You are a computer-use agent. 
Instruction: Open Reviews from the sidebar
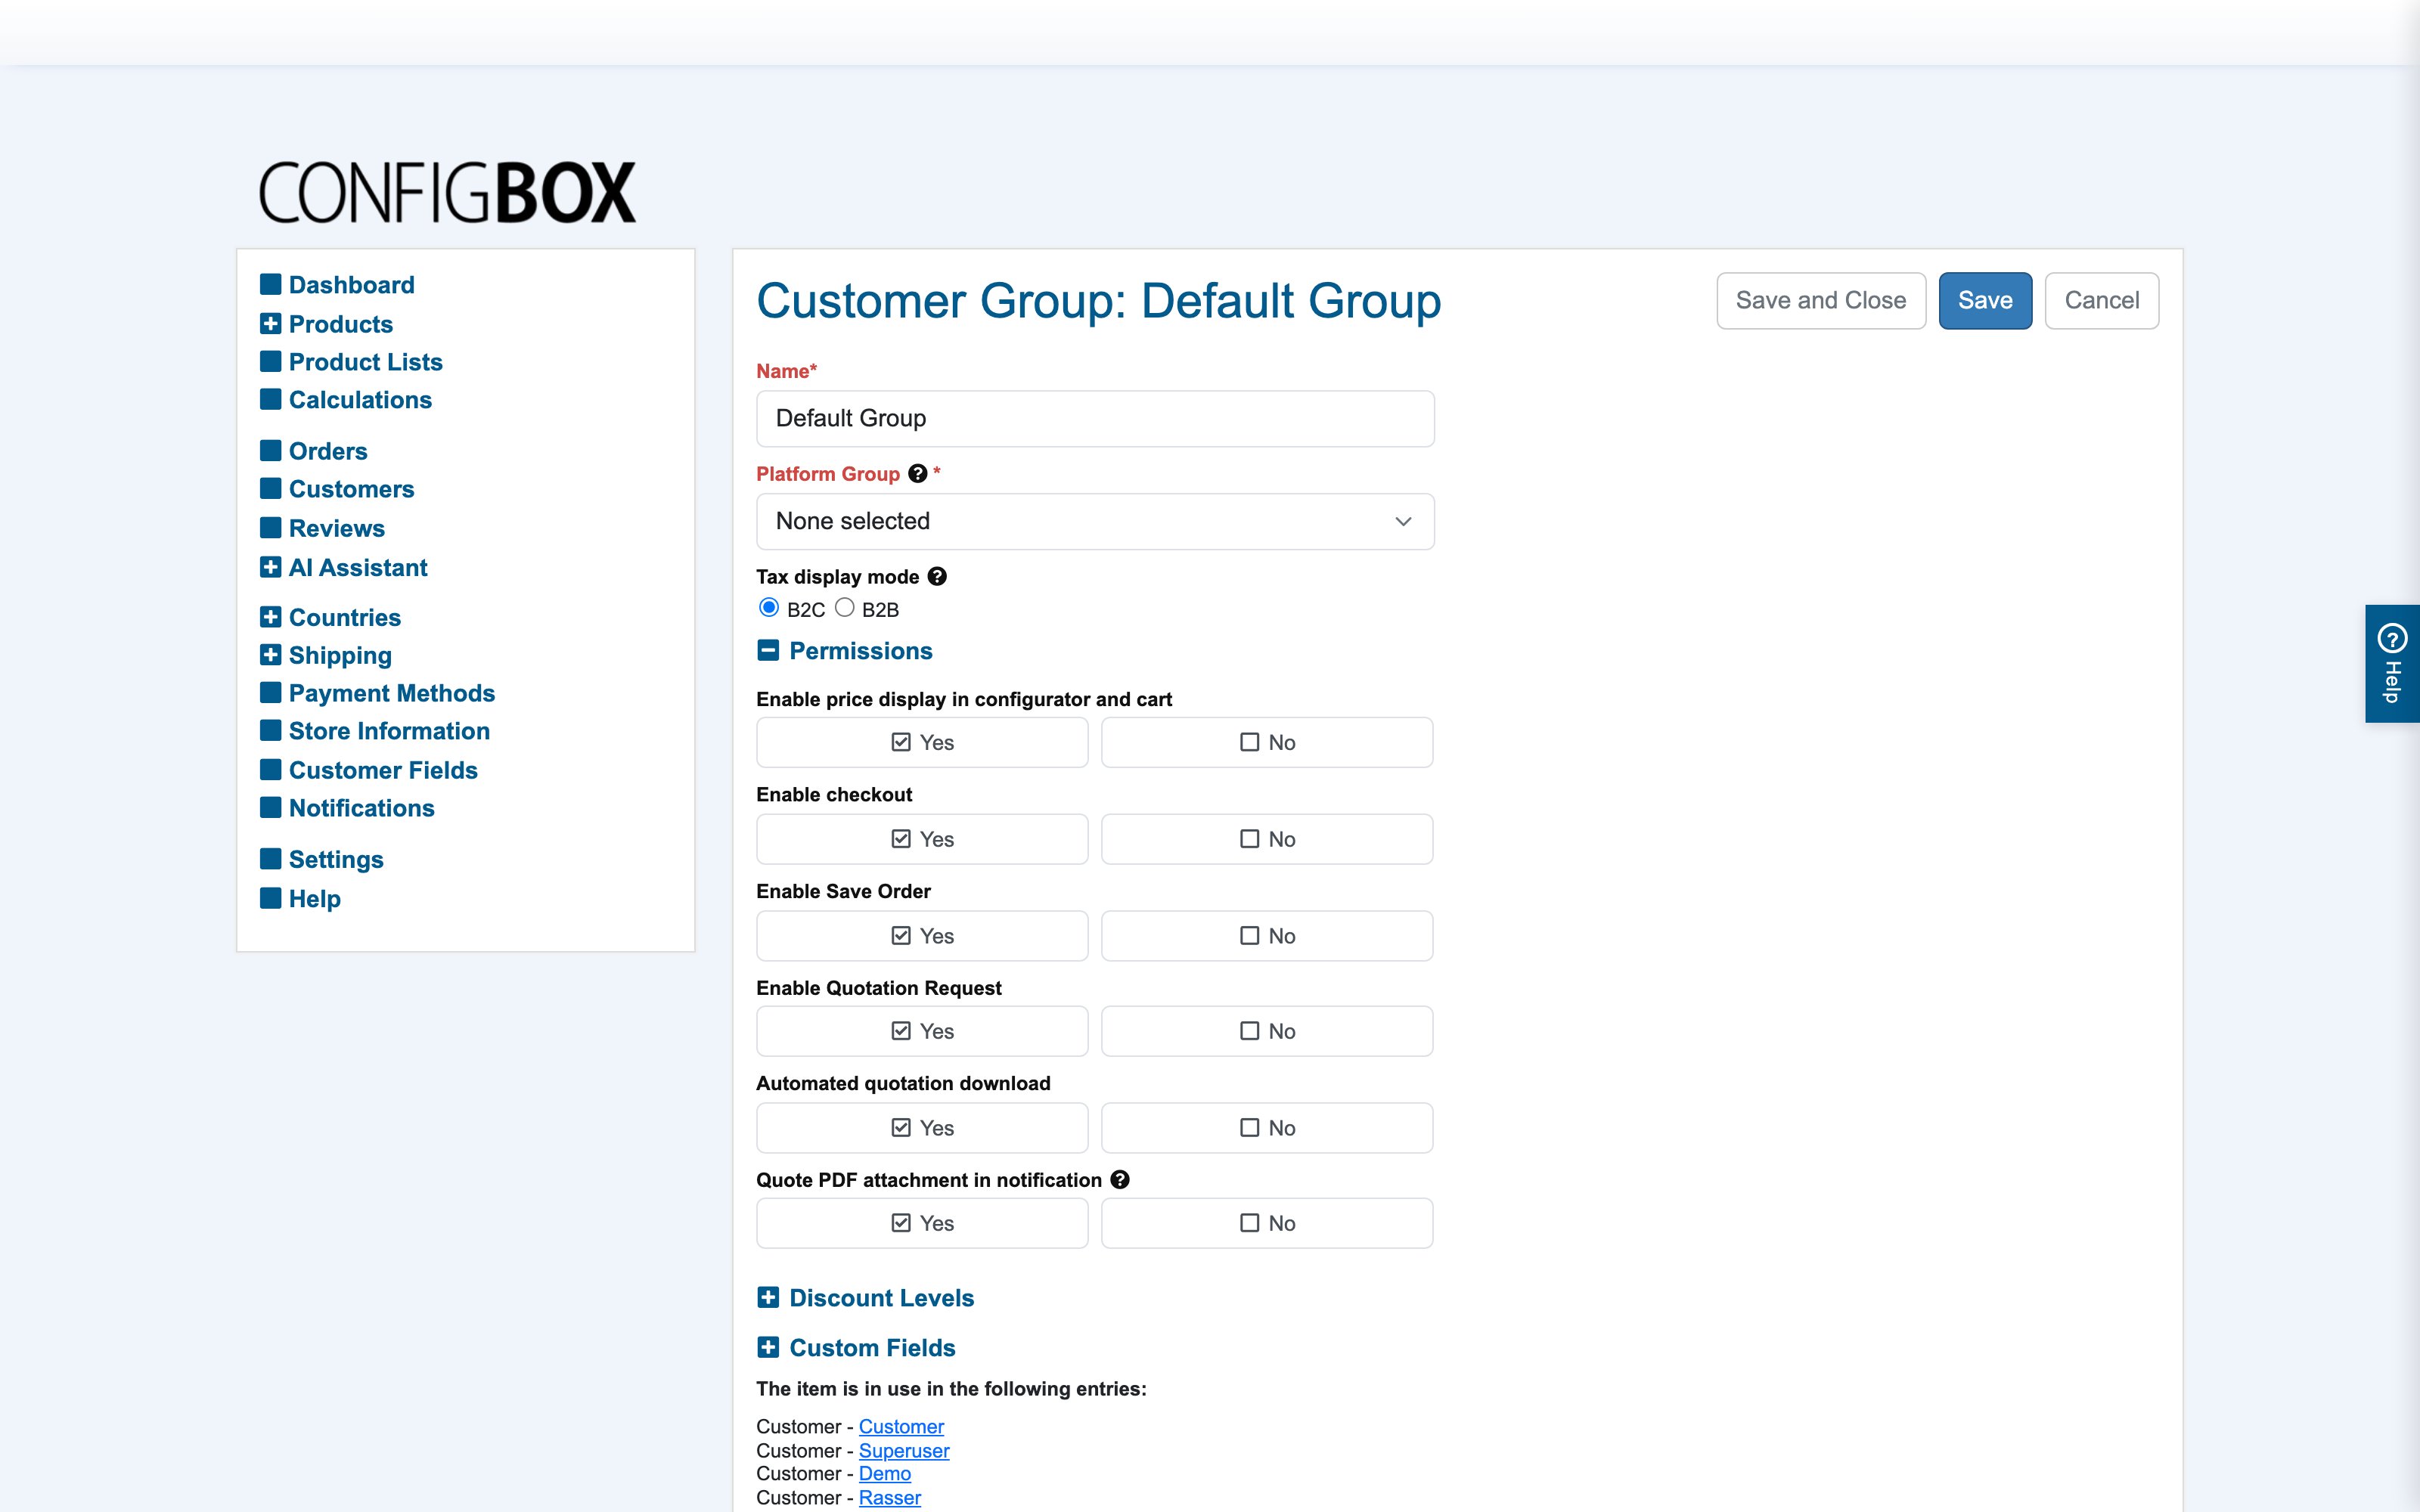[x=336, y=528]
